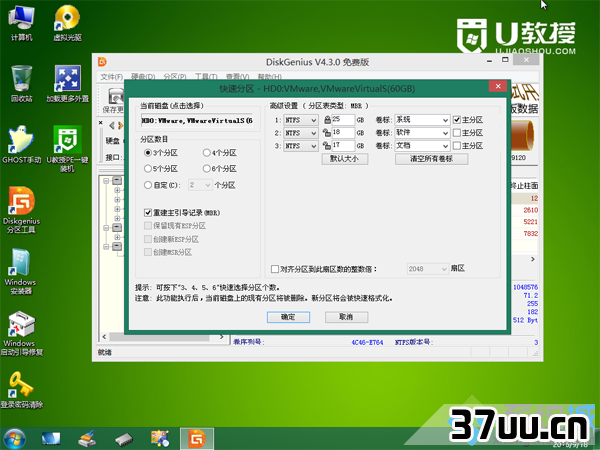This screenshot has width=600, height=450.
Task: Open the 加载更多外置 desktop icon
Action: tap(67, 84)
